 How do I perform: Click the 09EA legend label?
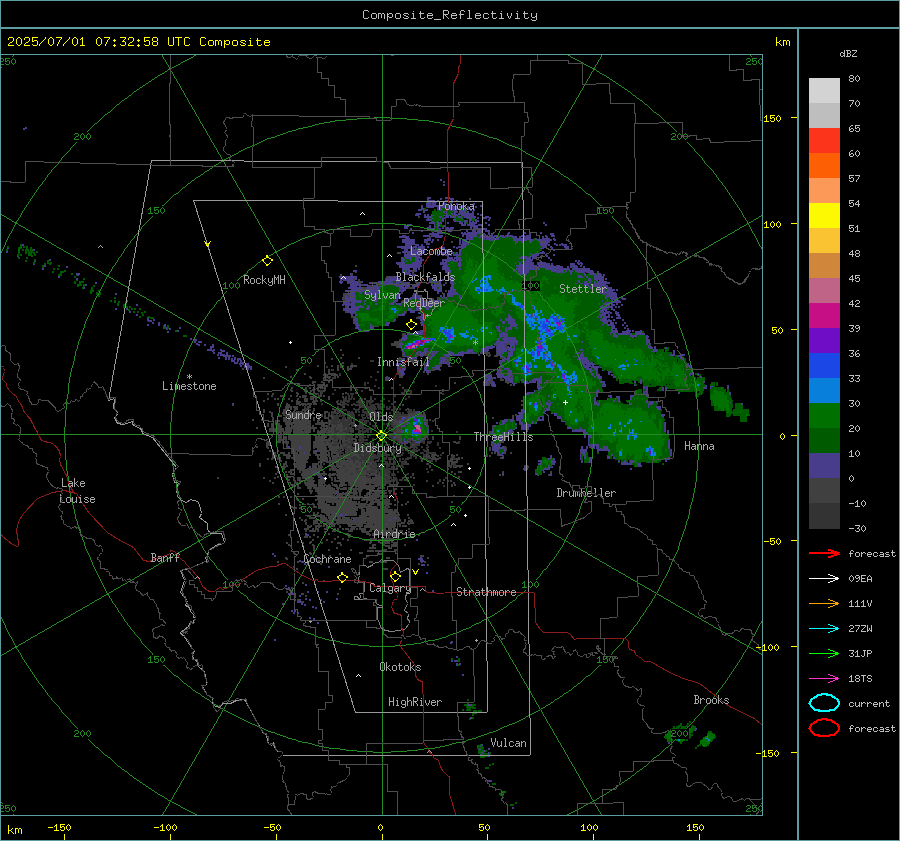click(x=860, y=579)
